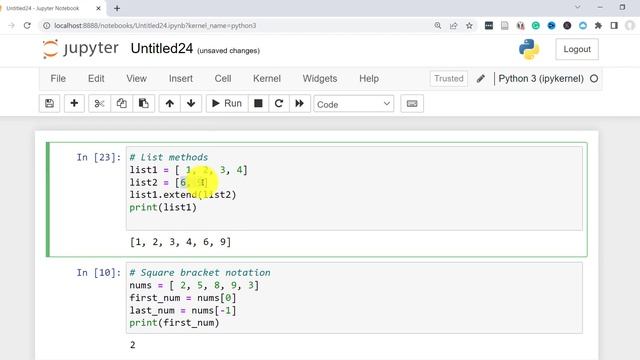Cut selected cells with scissors icon
This screenshot has width=640, height=360.
click(99, 104)
